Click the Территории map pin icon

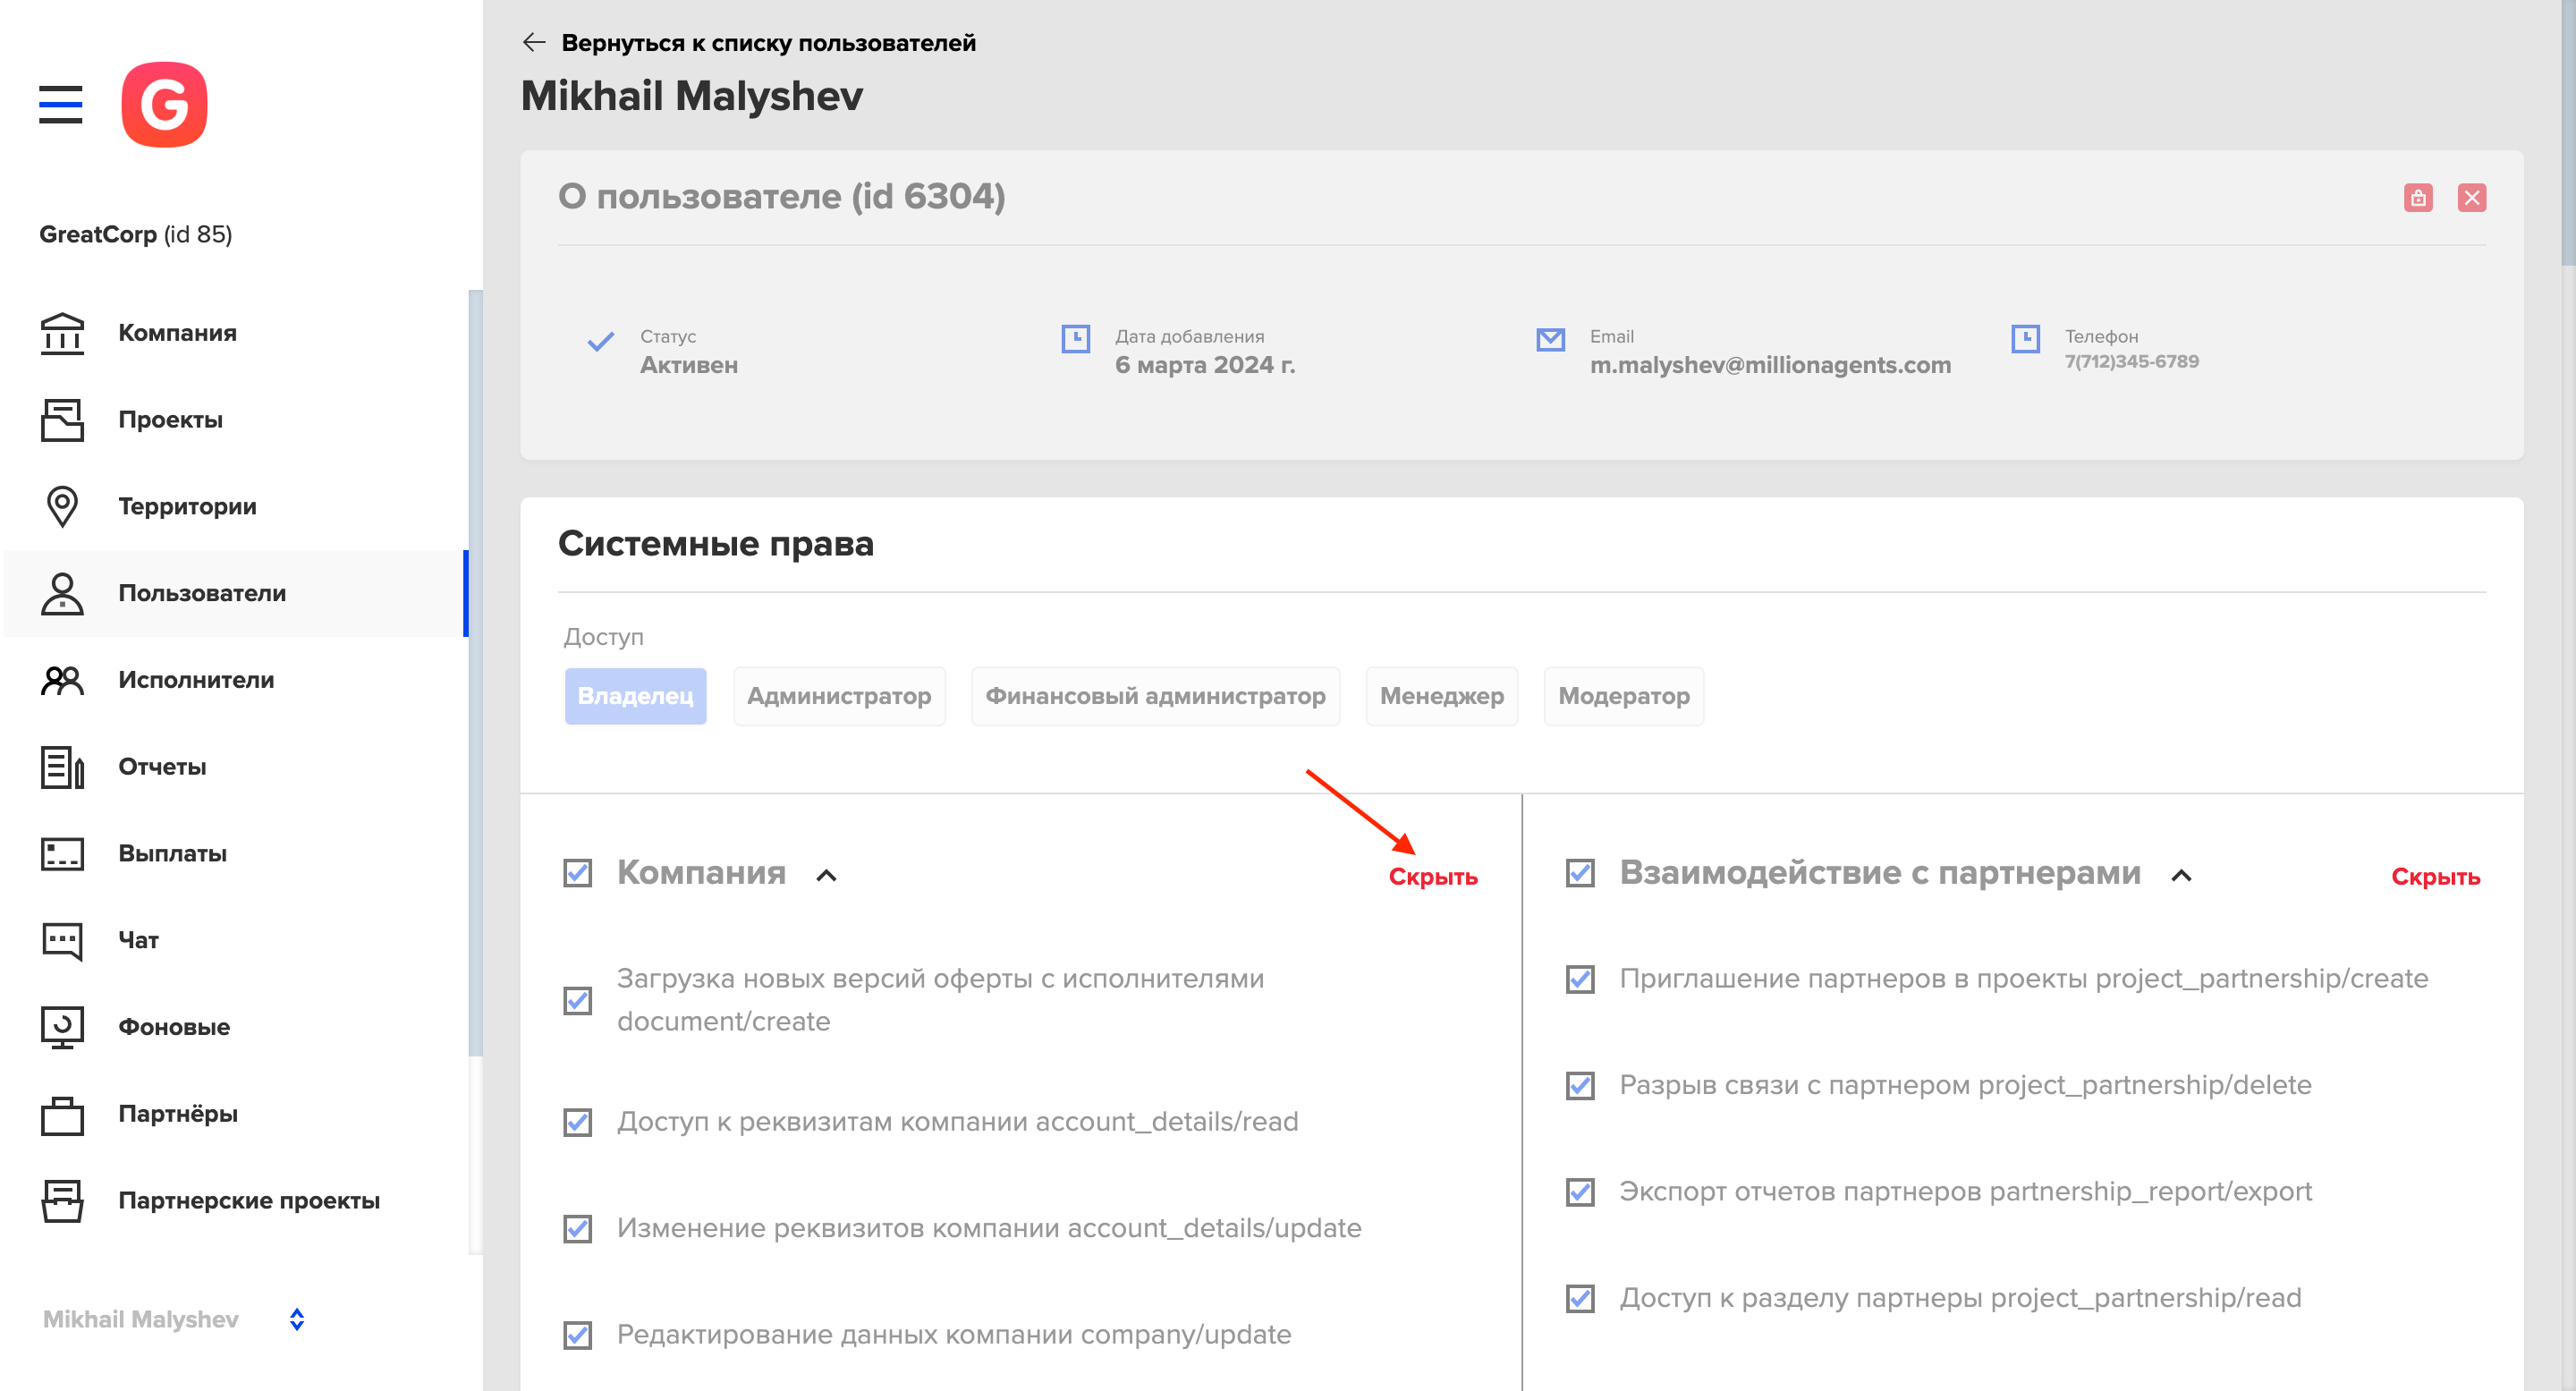[62, 506]
